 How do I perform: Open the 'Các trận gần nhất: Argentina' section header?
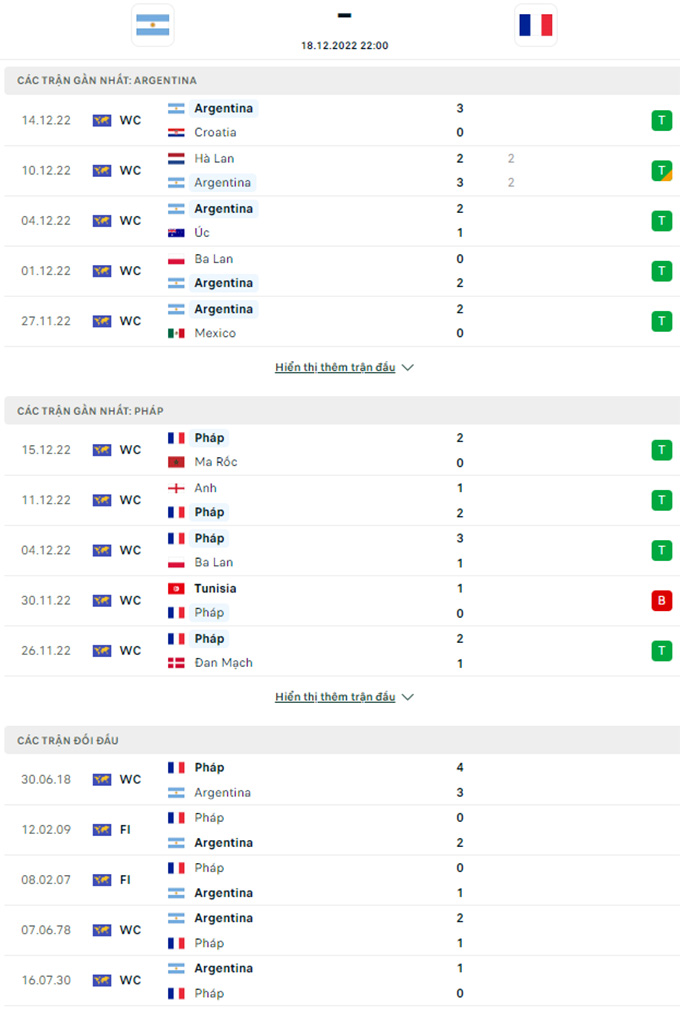[107, 80]
